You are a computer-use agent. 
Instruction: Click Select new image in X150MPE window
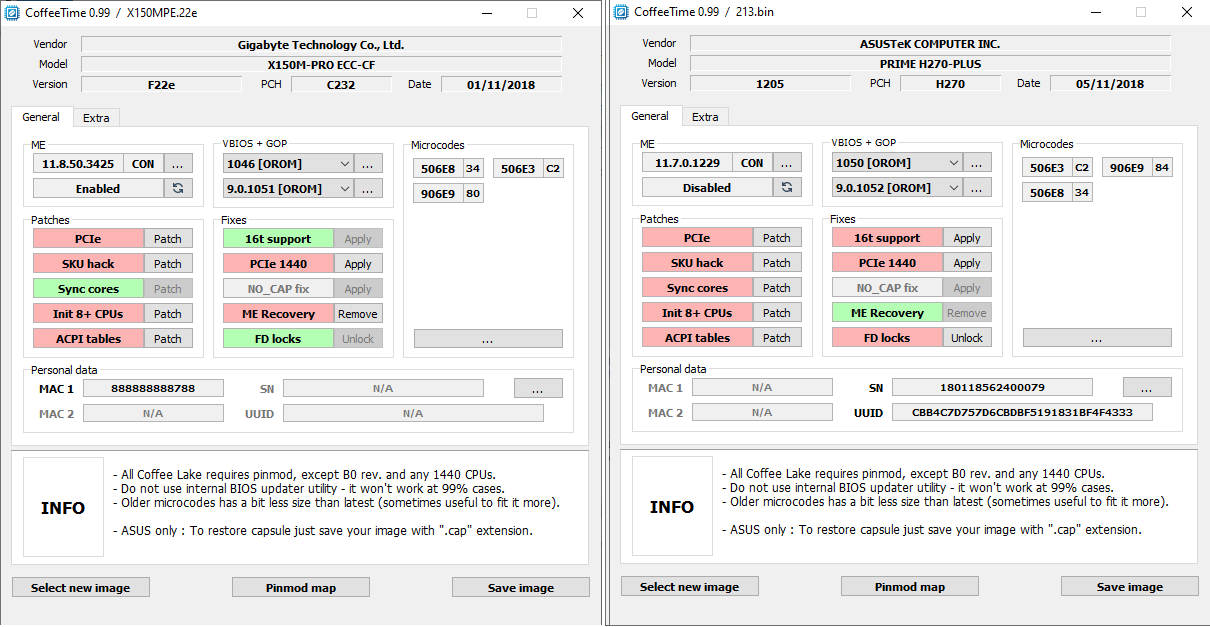tap(80, 588)
